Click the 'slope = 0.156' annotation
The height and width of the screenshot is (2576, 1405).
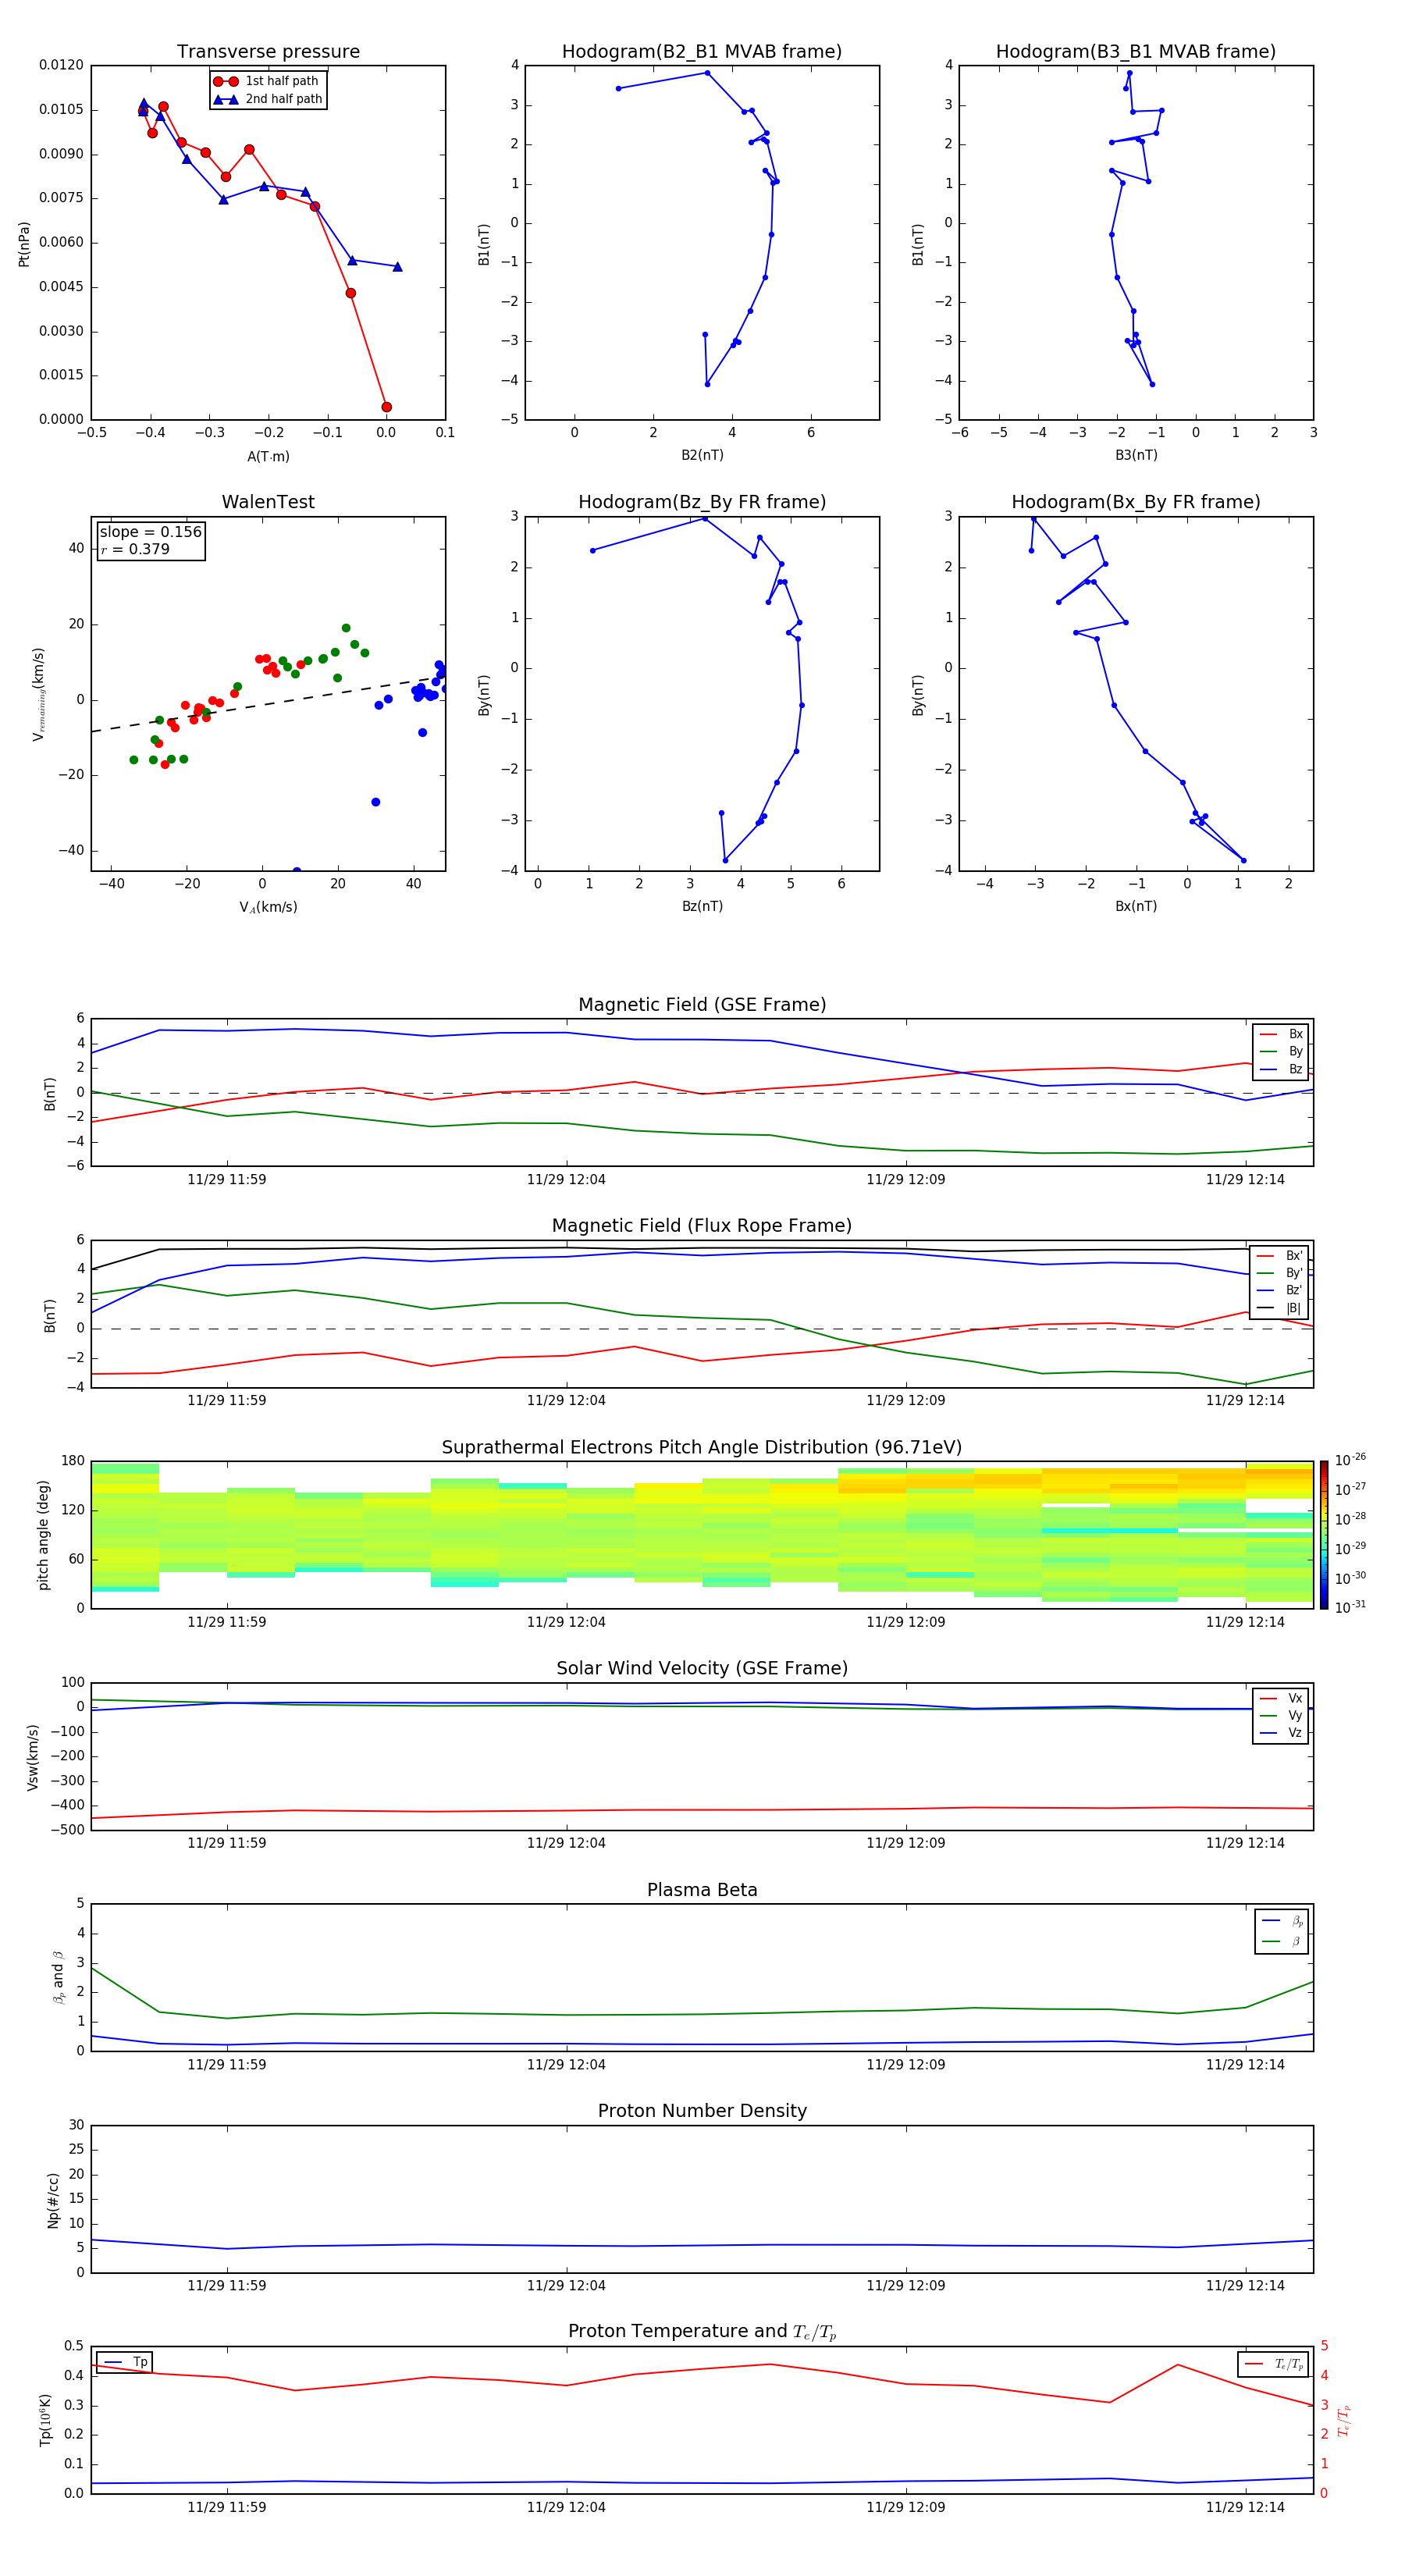coord(151,532)
